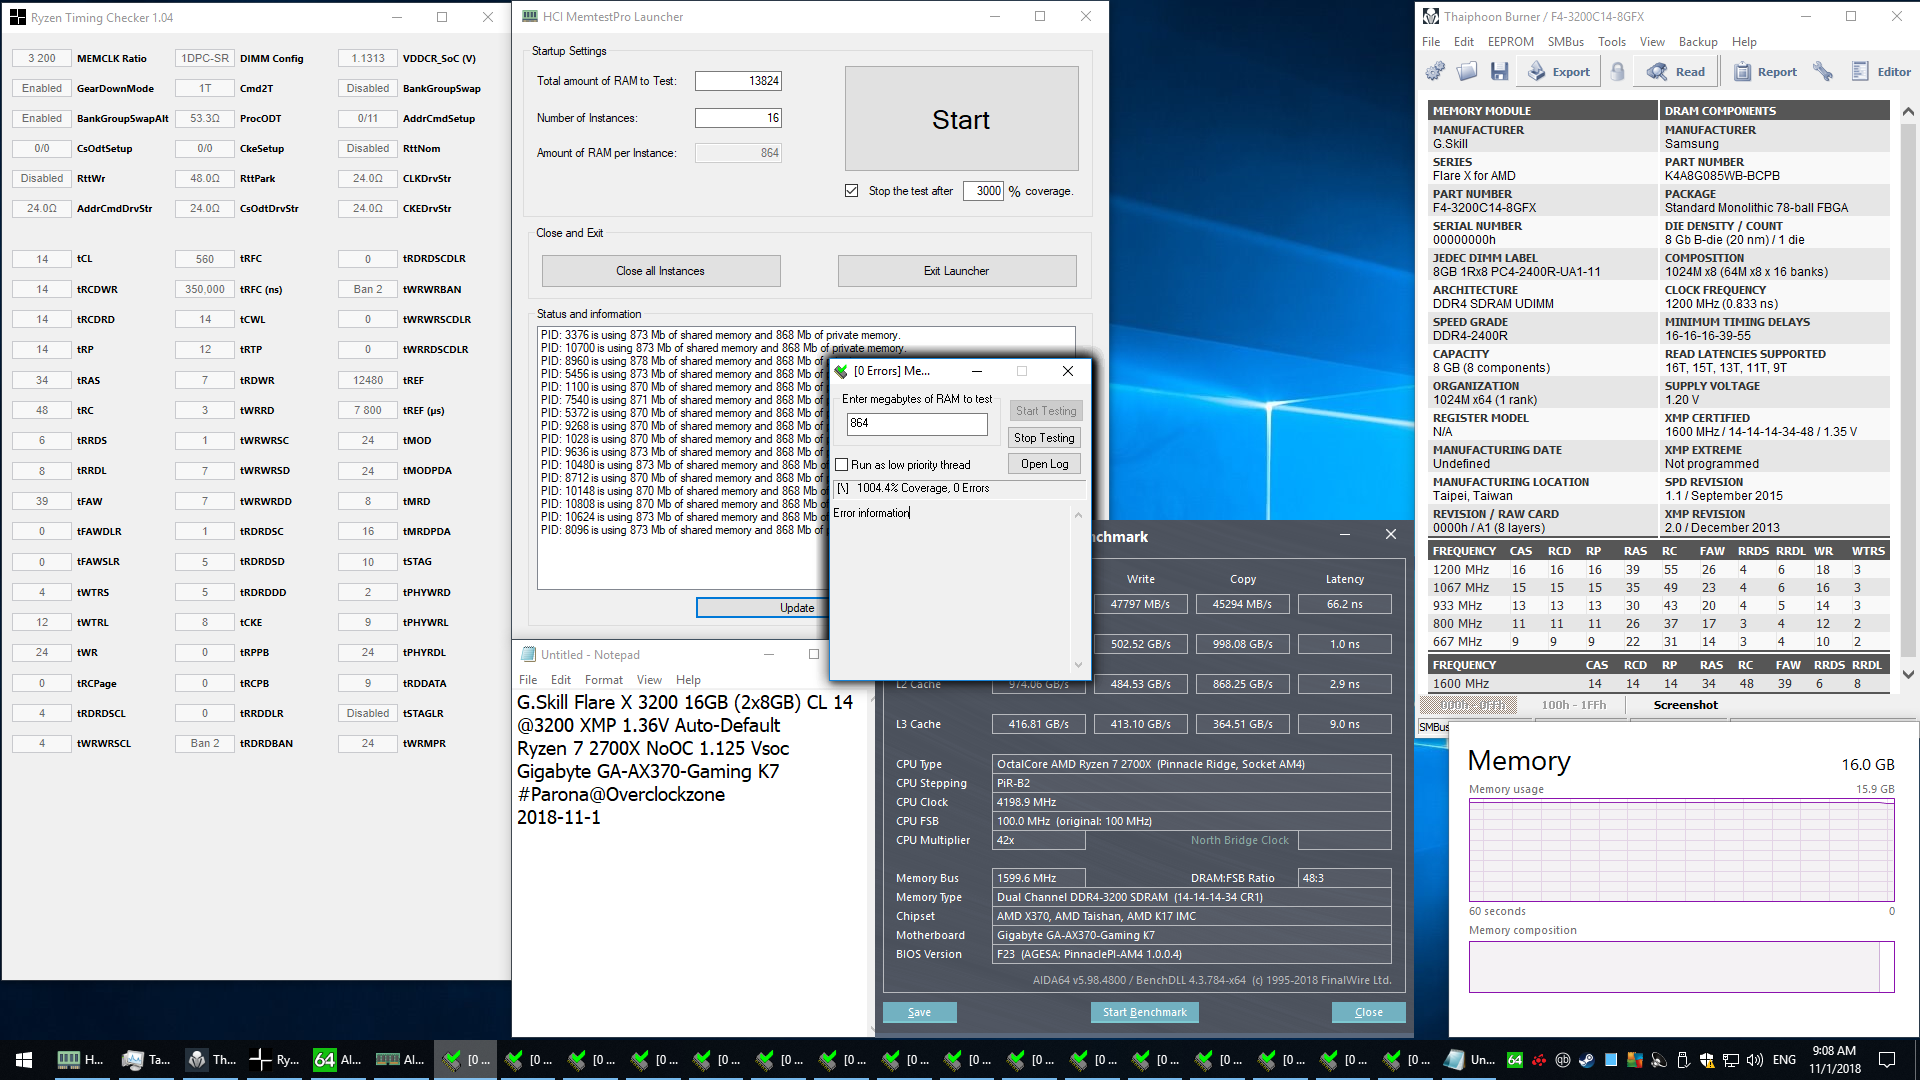Viewport: 1920px width, 1080px height.
Task: Save dump with floppy disk icon
Action: [x=1499, y=71]
